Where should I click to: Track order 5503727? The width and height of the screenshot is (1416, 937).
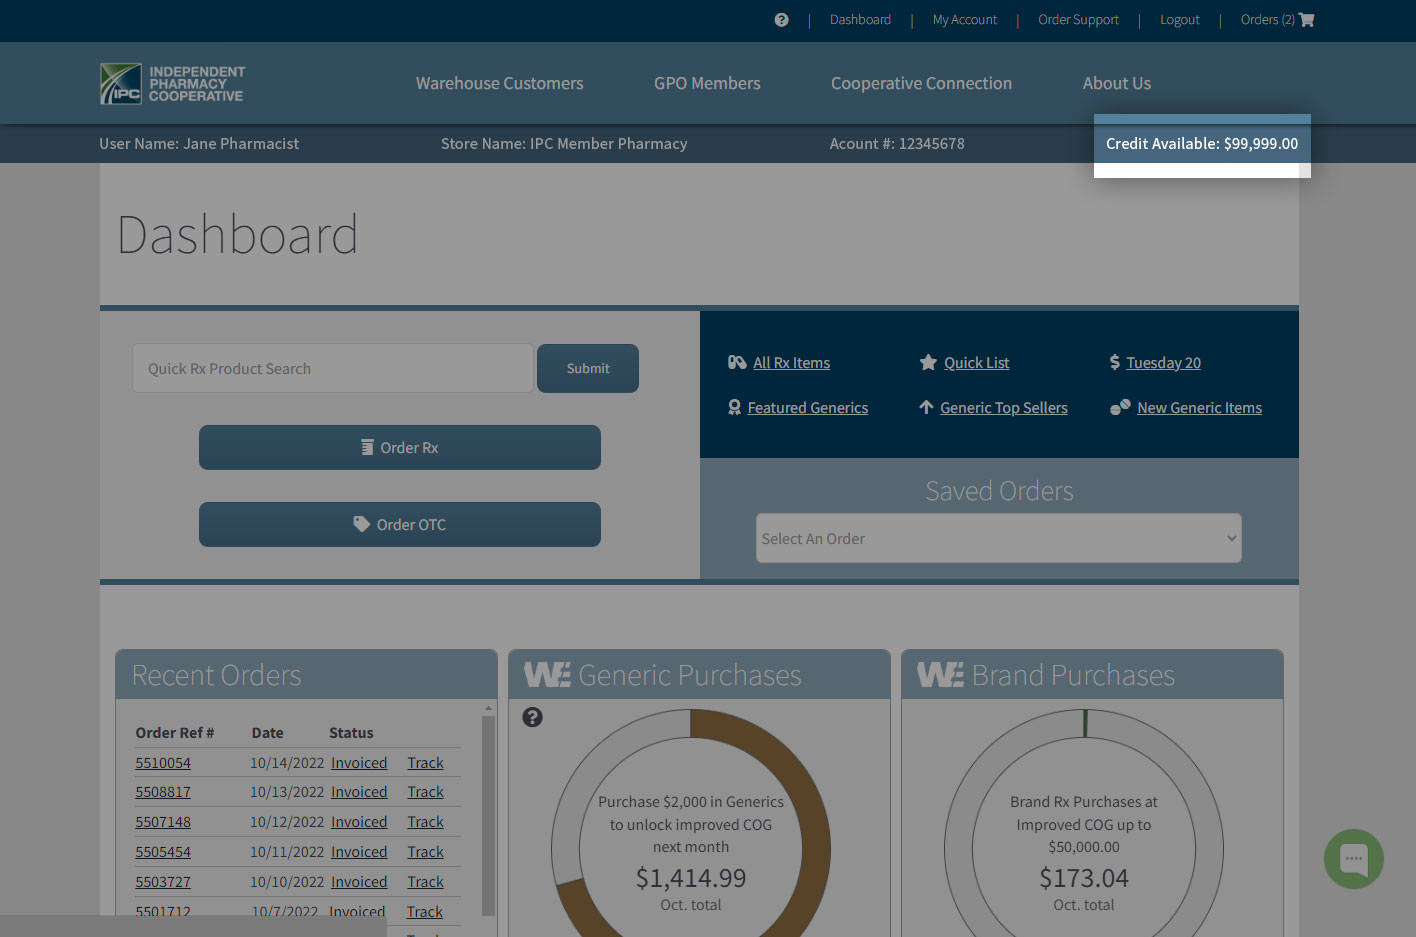pyautogui.click(x=426, y=882)
